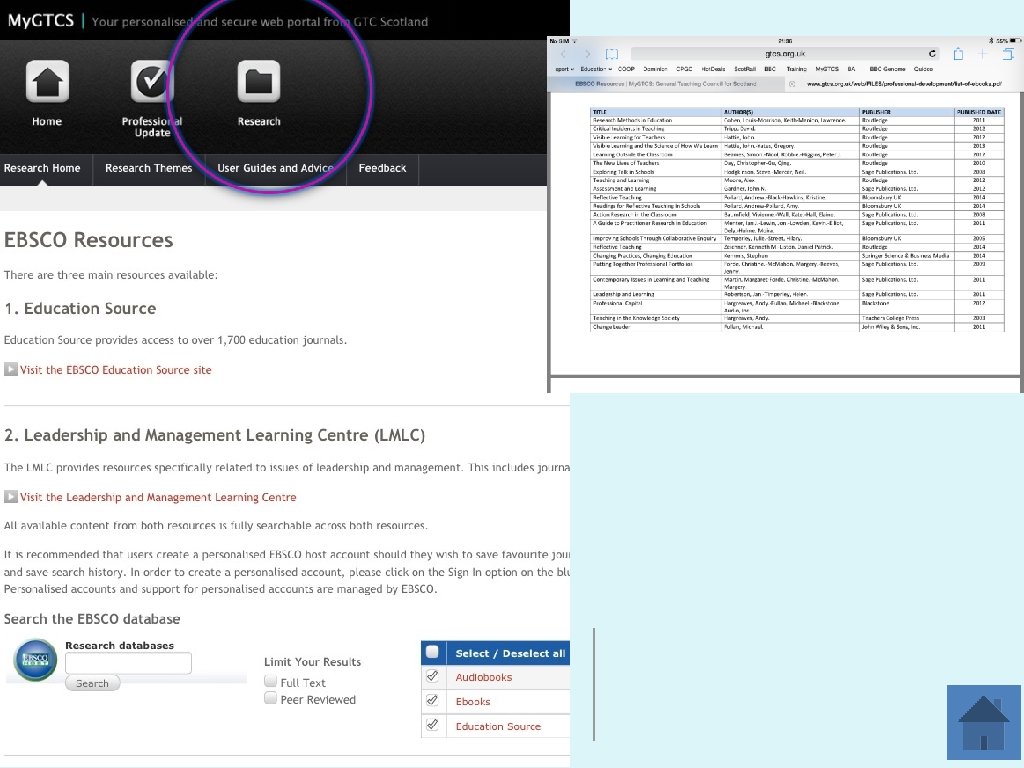Open the Professional Update checkmark icon
The height and width of the screenshot is (768, 1024).
point(152,82)
